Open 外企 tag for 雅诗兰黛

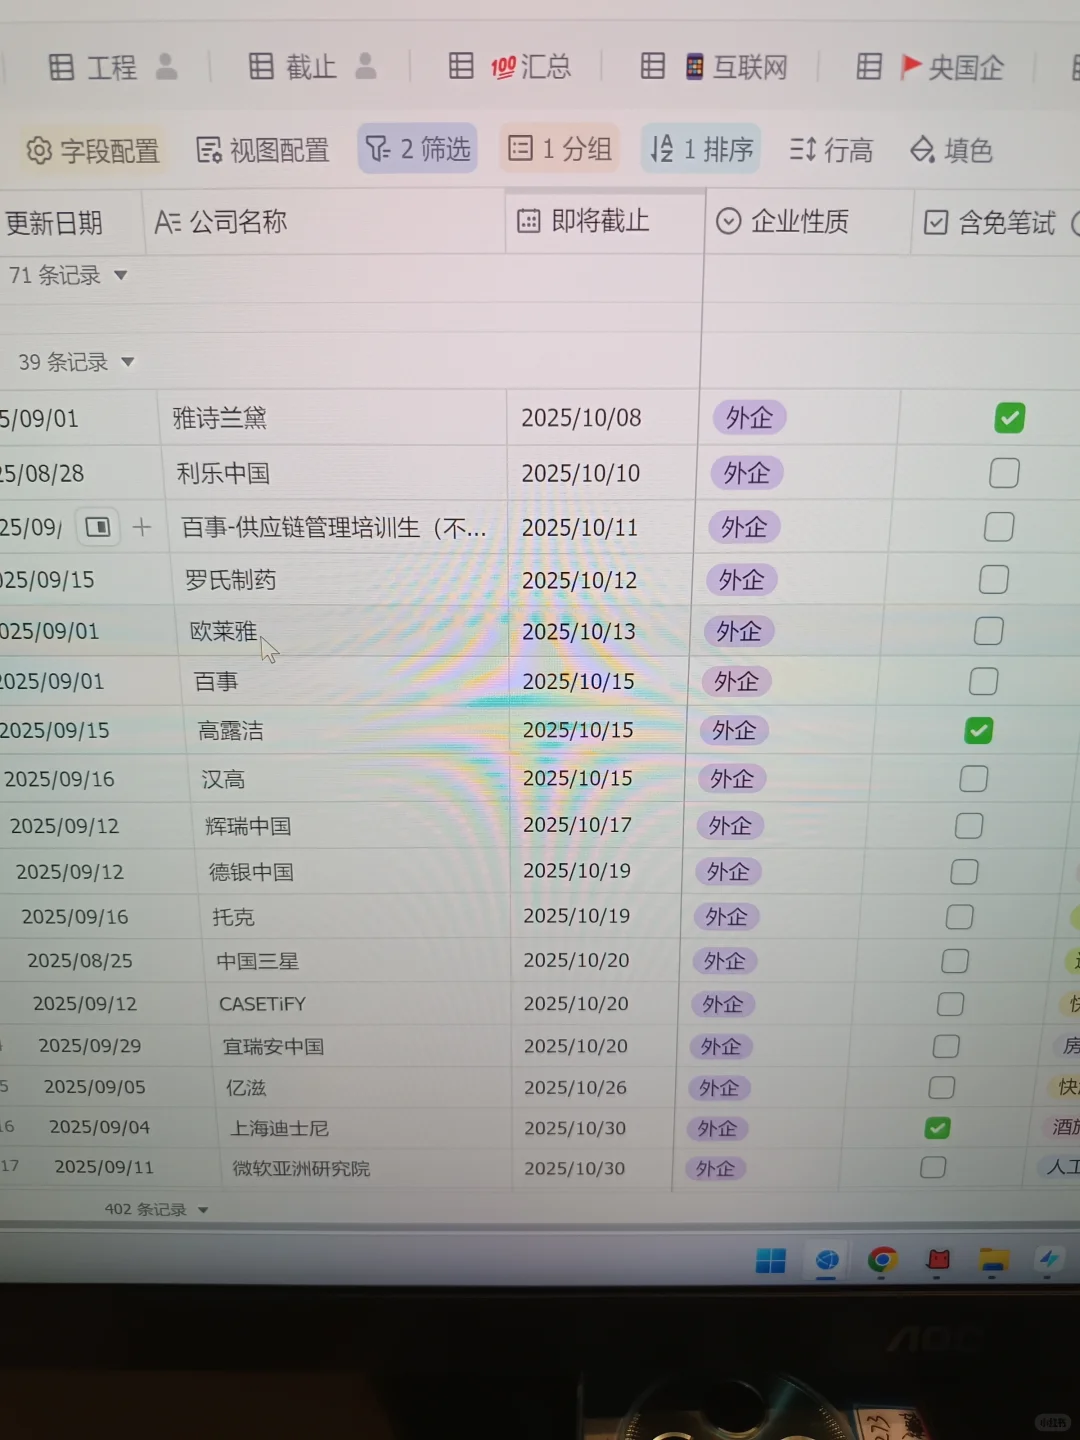tap(749, 417)
